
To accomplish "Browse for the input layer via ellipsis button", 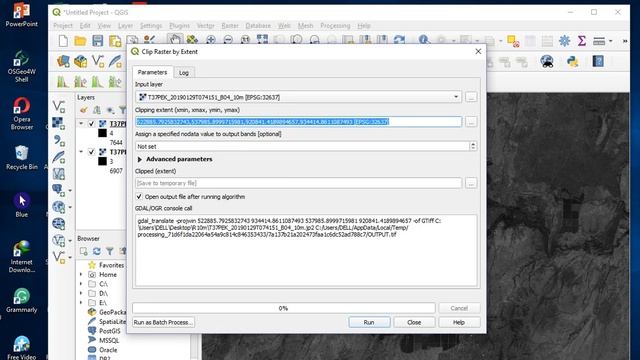I will [x=471, y=97].
